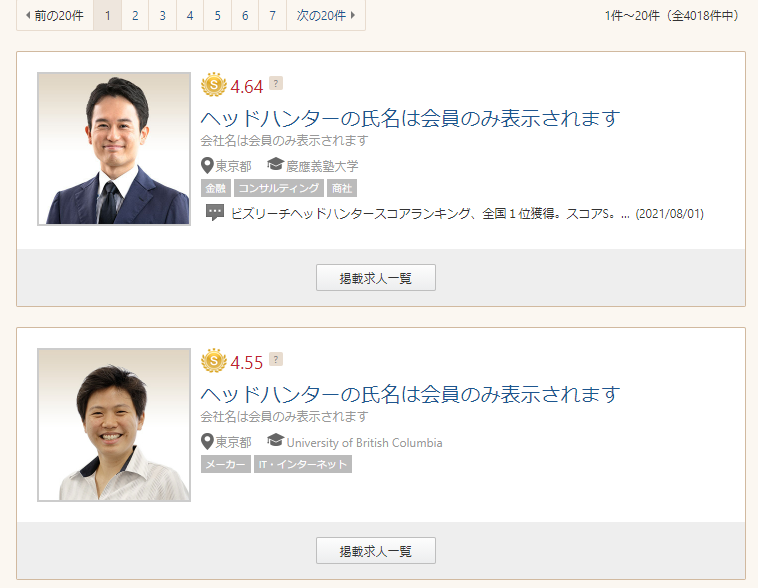The image size is (758, 588).
Task: Click graduation cap icon next to 慶應義塾大学
Action: [x=275, y=164]
